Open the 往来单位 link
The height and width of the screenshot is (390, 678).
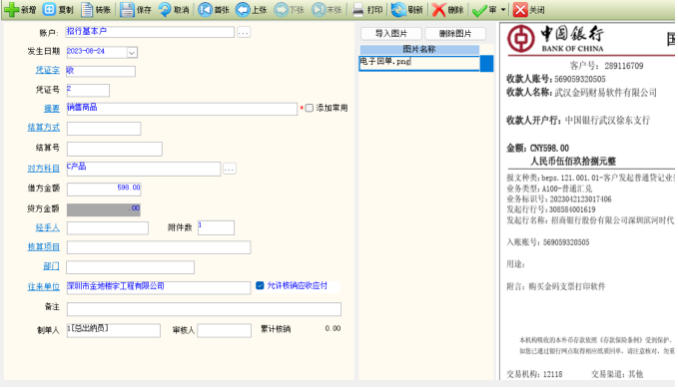click(44, 287)
